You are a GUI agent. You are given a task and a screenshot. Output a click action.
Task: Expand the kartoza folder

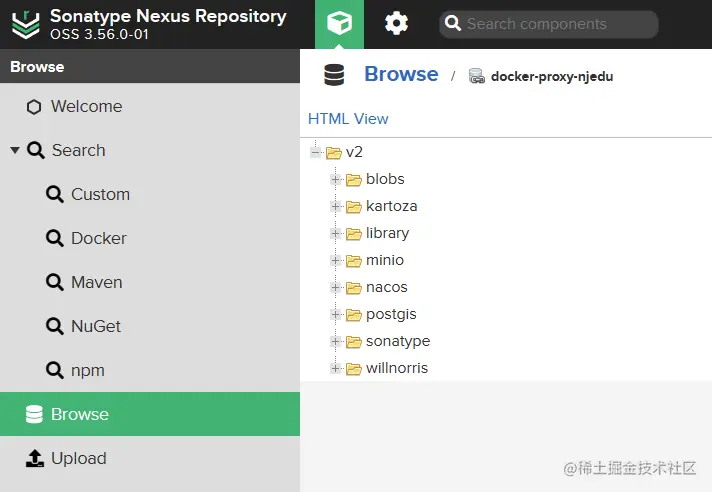click(336, 207)
